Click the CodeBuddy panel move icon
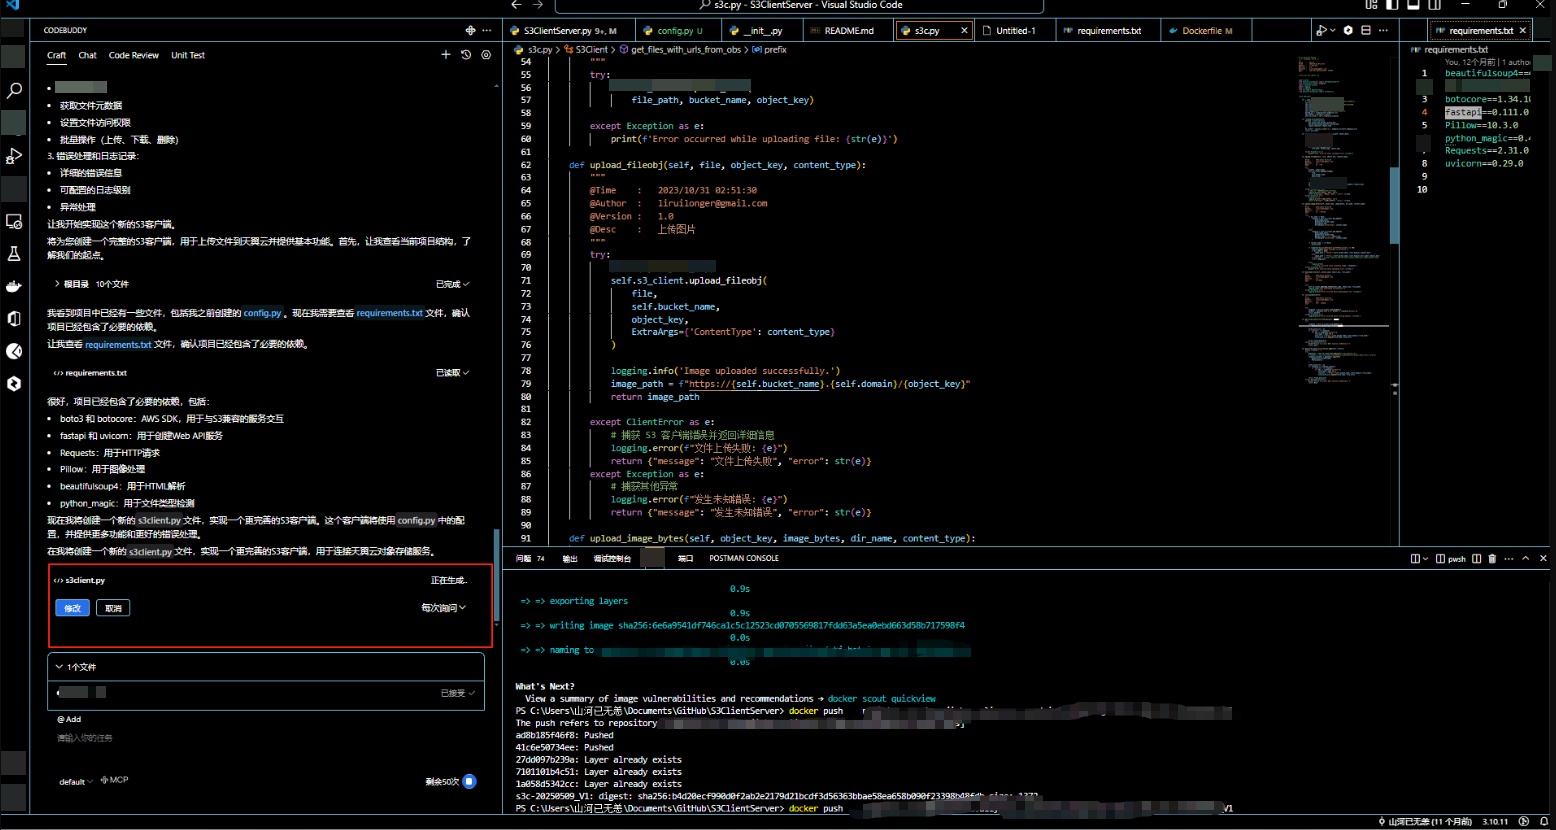 point(470,31)
